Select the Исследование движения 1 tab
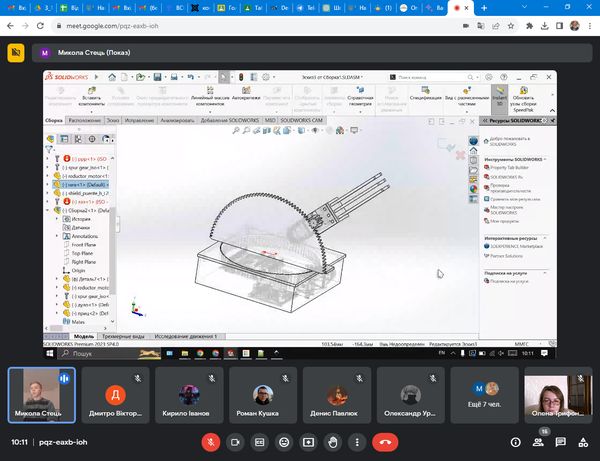The width and height of the screenshot is (600, 461). (187, 337)
